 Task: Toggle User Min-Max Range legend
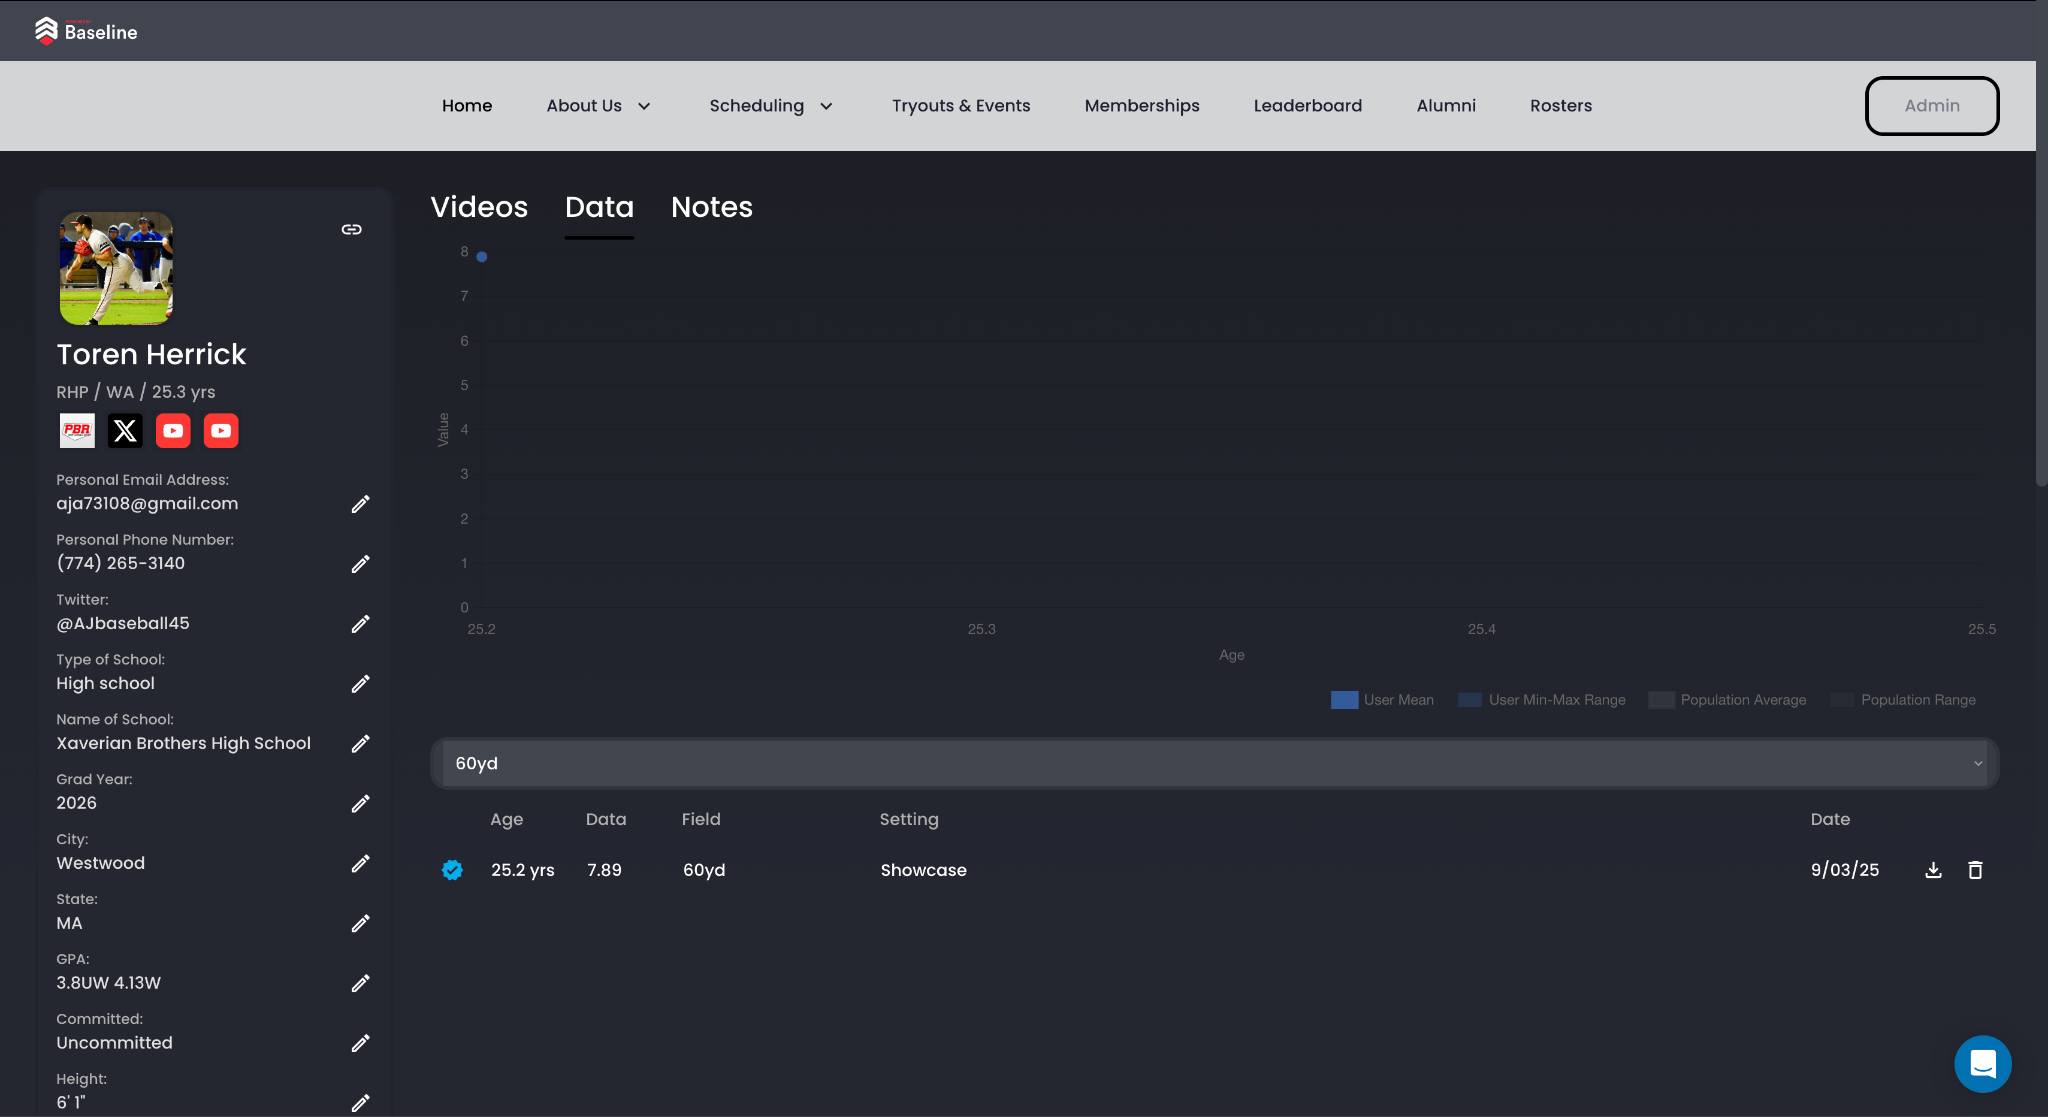pos(1541,700)
